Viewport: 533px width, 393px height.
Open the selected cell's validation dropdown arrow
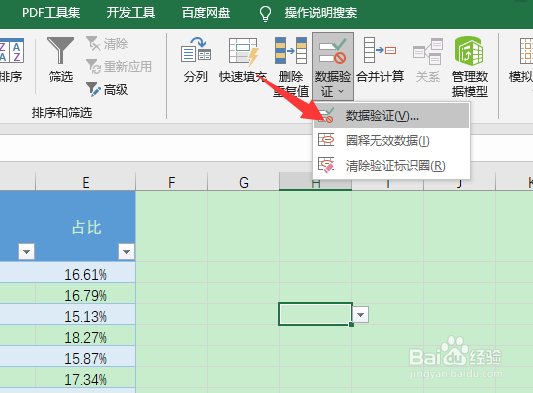pyautogui.click(x=360, y=314)
